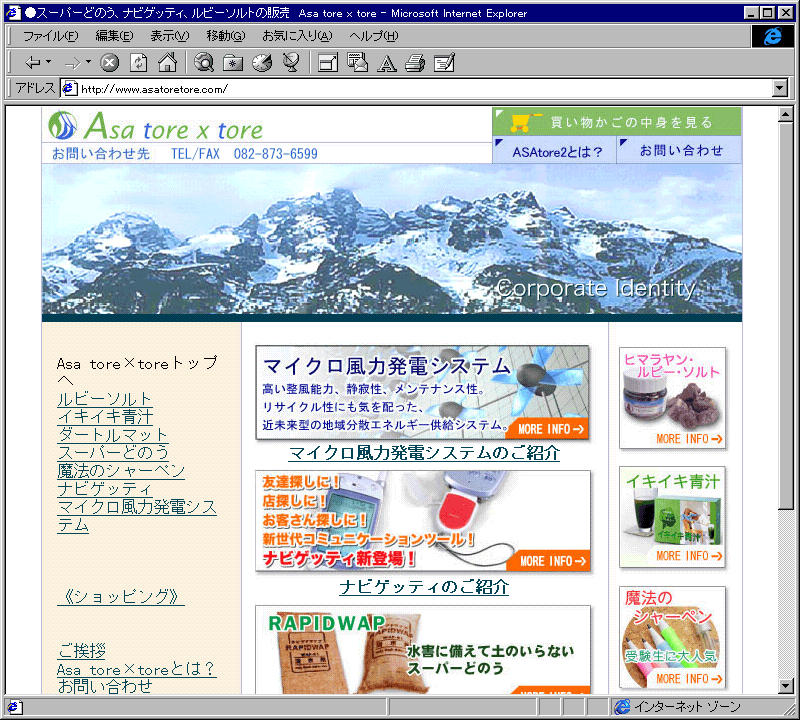Open the マイクロ風力発電システムのご紹介 link
800x720 pixels.
[x=424, y=453]
